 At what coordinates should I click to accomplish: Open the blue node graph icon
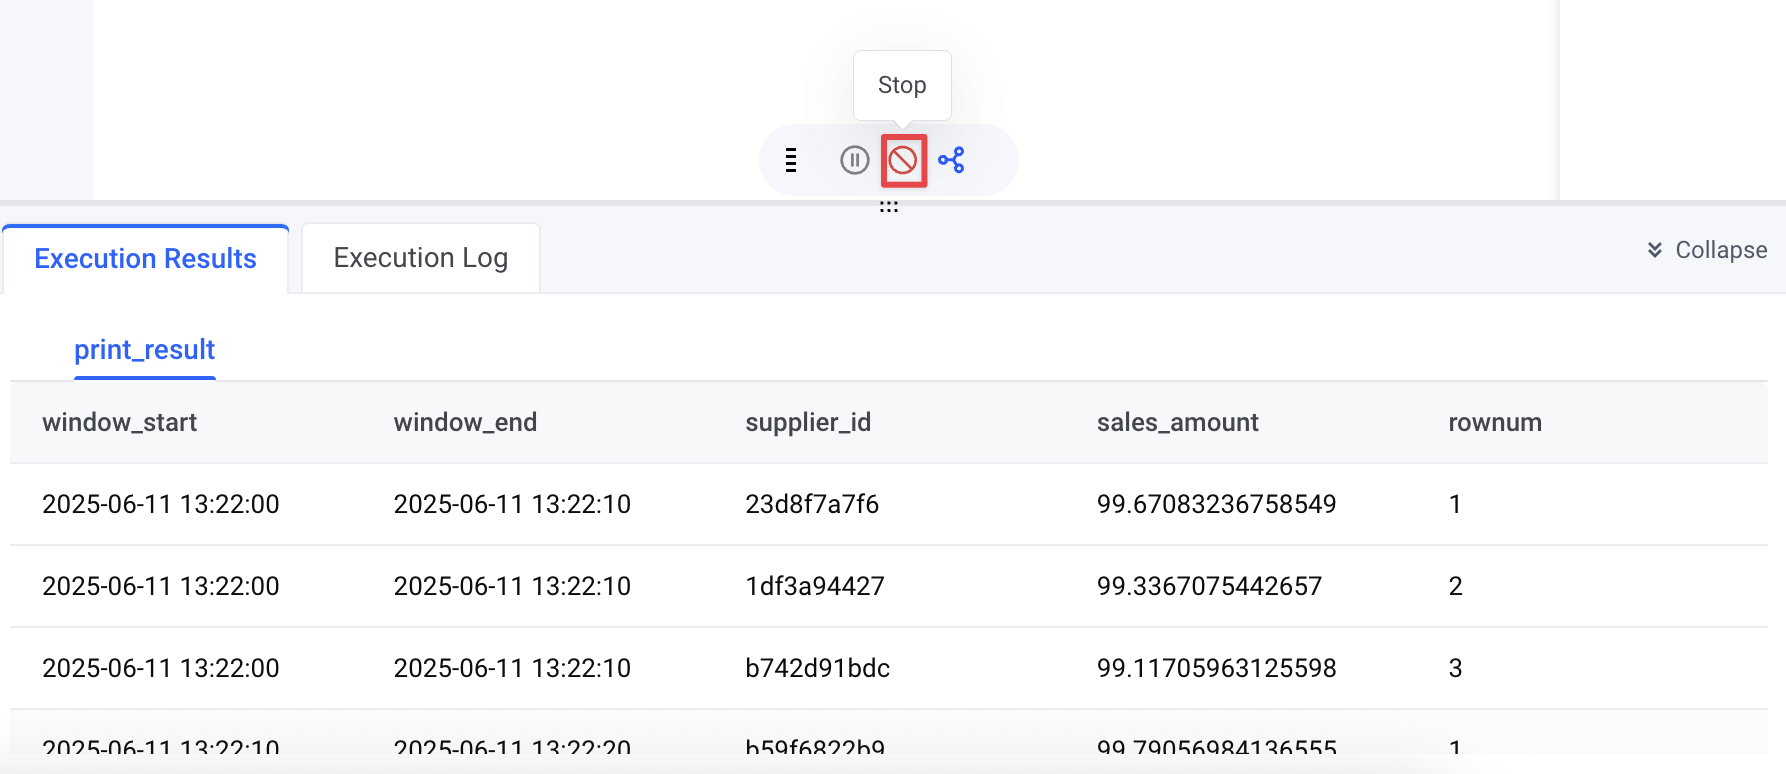pos(951,160)
